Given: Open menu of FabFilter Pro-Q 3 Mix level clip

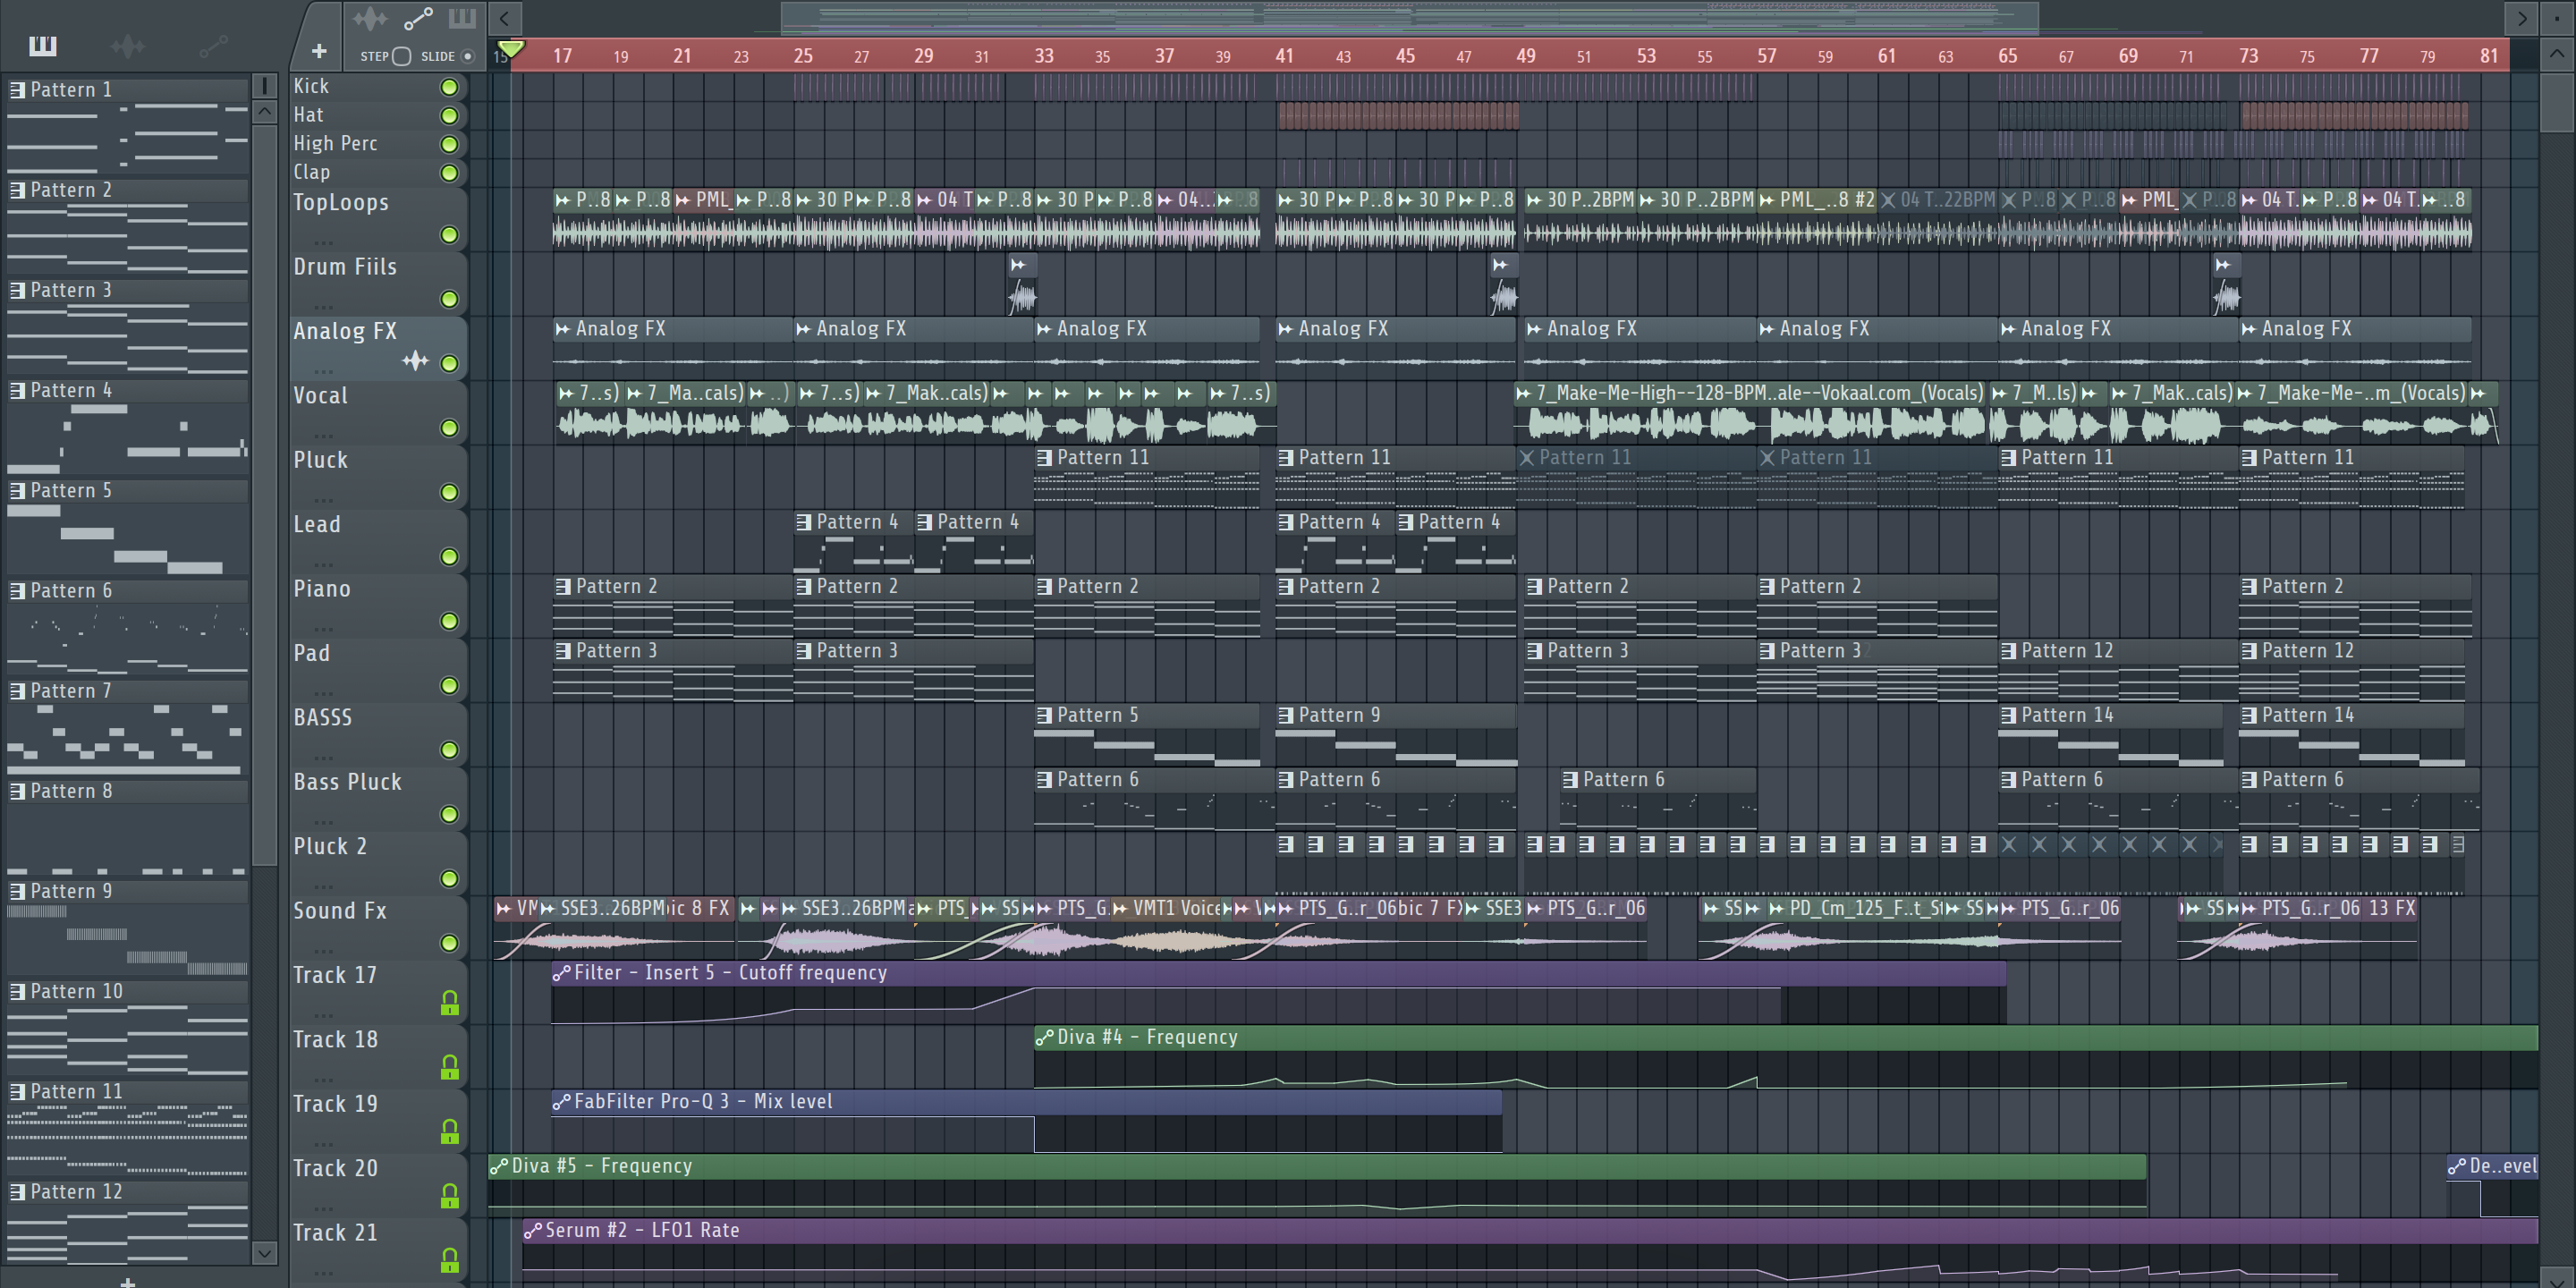Looking at the screenshot, I should click(x=562, y=1102).
